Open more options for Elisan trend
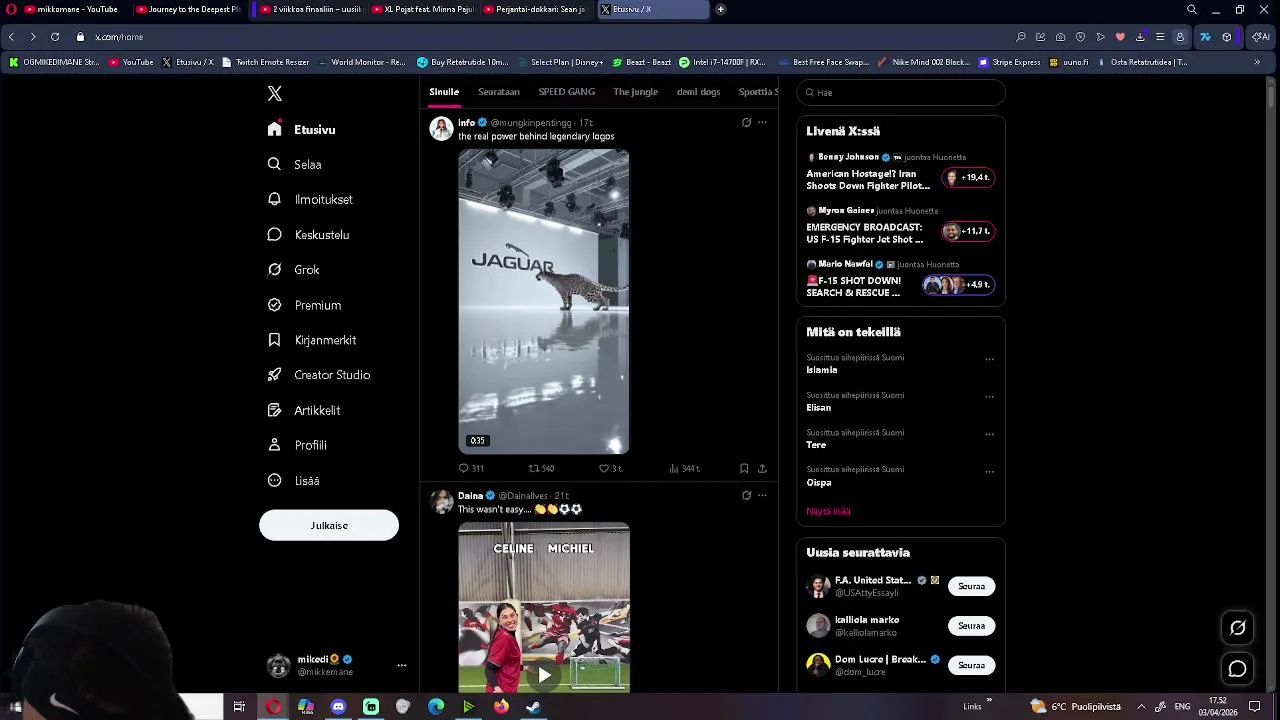Screen dimensions: 1280x720 click(989, 397)
